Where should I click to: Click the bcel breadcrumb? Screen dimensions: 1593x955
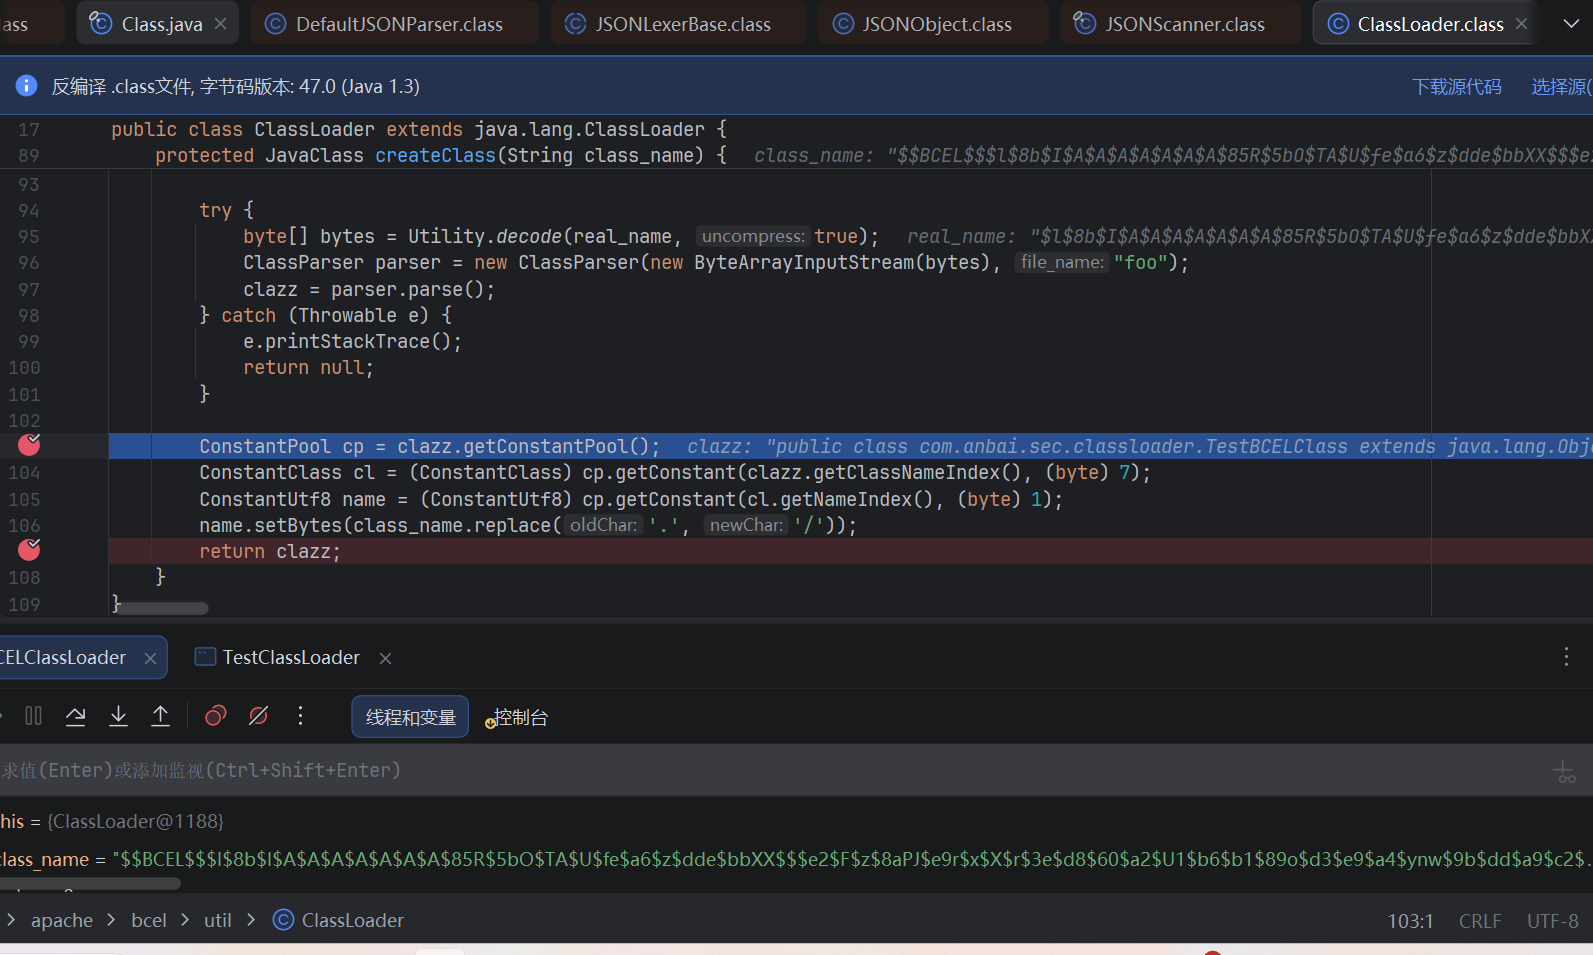[149, 920]
